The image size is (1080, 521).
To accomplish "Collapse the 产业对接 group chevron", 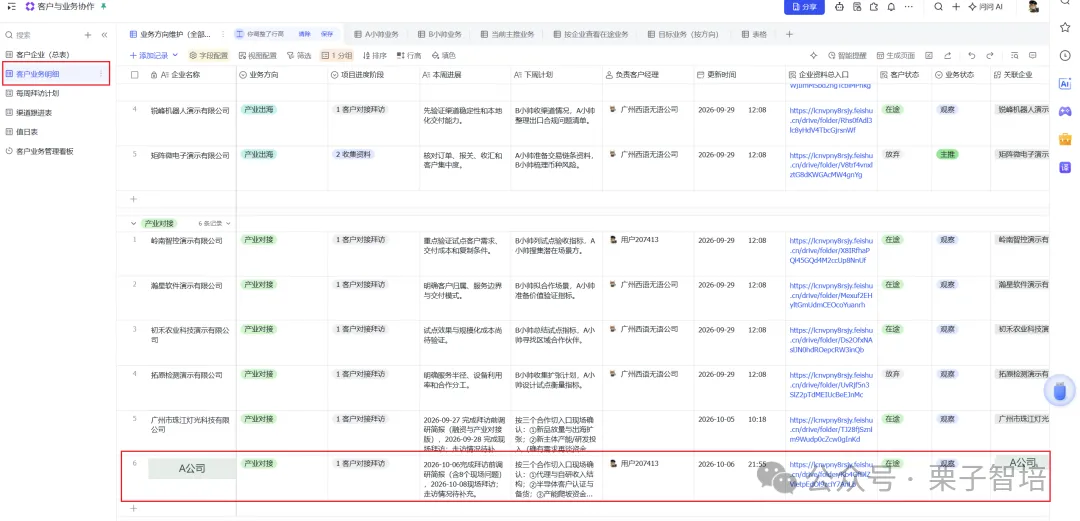I will [x=134, y=223].
